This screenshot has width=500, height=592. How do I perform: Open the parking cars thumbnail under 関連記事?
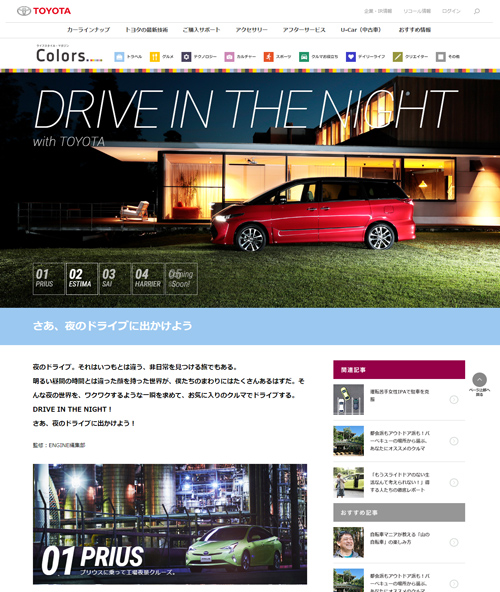click(349, 399)
